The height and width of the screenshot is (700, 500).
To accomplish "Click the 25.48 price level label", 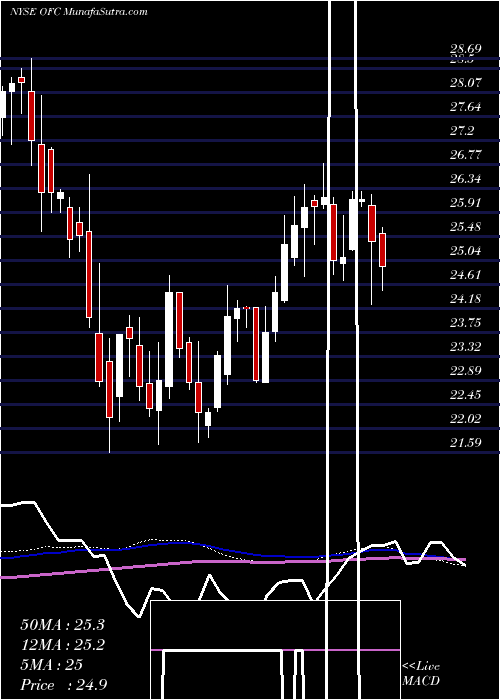I will (x=466, y=226).
